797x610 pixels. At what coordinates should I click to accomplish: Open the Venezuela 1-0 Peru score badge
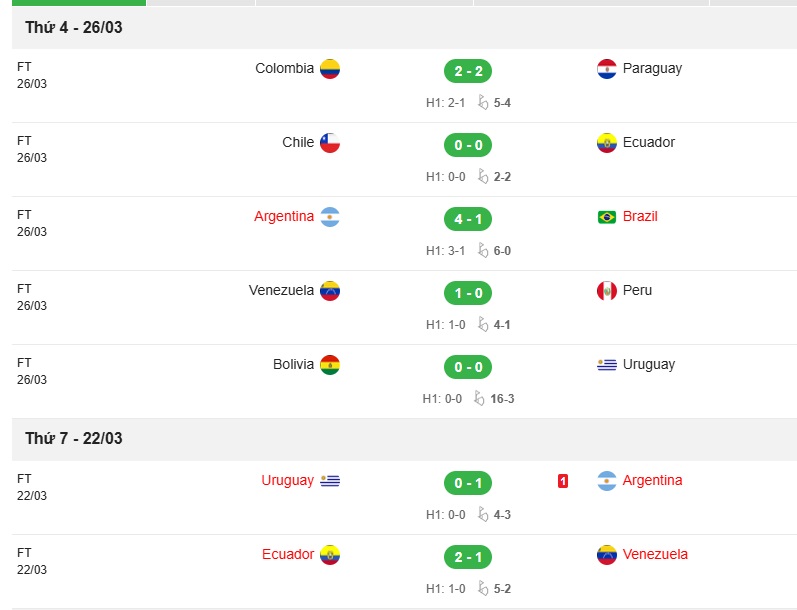468,293
